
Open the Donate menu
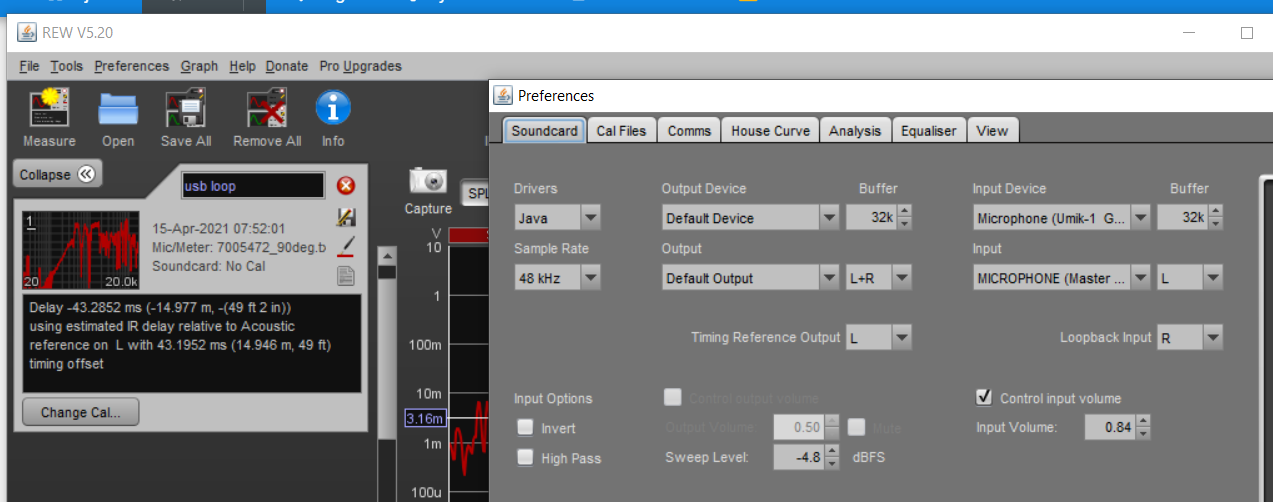tap(287, 66)
